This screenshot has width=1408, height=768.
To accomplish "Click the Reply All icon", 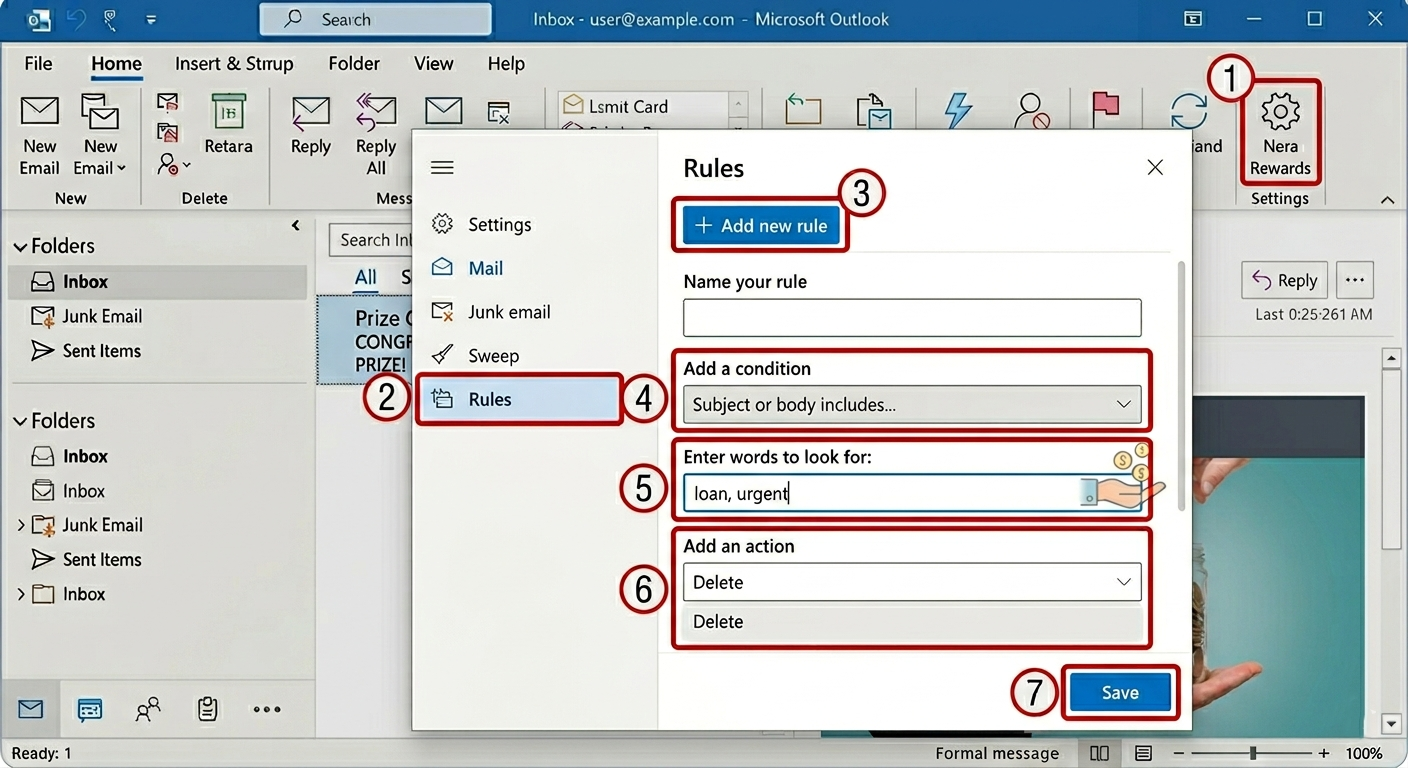I will (375, 130).
